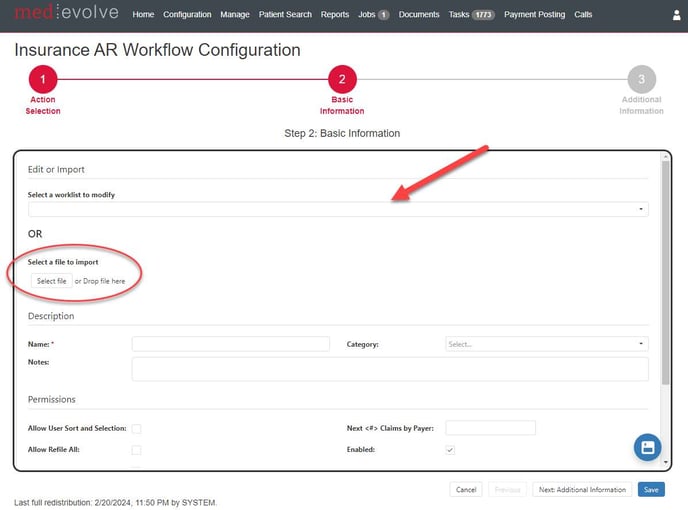The width and height of the screenshot is (688, 510).
Task: Click the blue floating save disk icon
Action: pos(647,447)
